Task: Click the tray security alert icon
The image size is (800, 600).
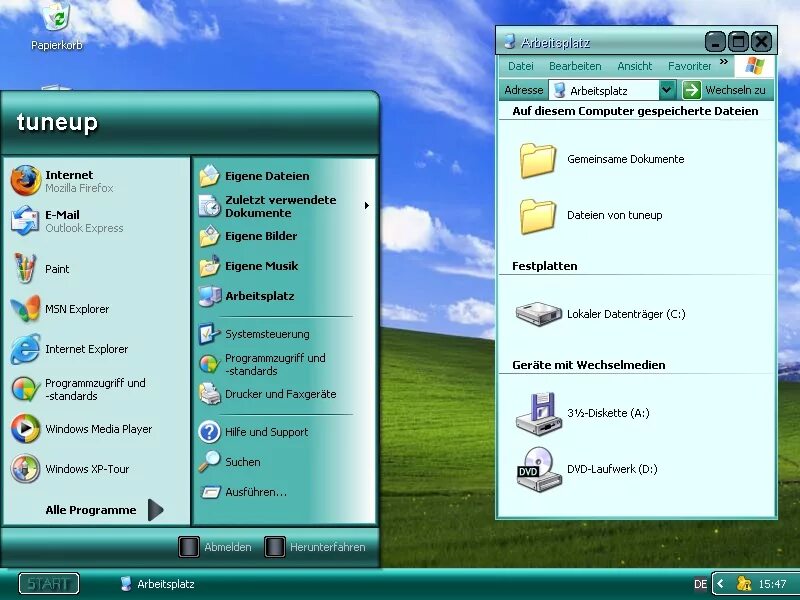Action: (744, 583)
